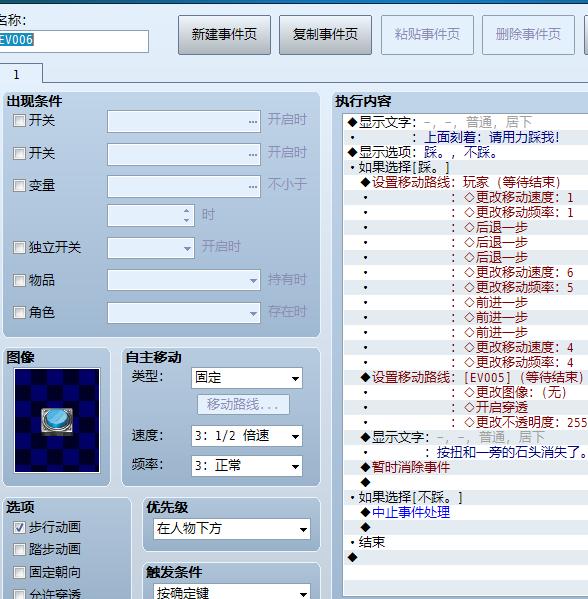Select the 更改移动速度：6 line

[x=465, y=272]
